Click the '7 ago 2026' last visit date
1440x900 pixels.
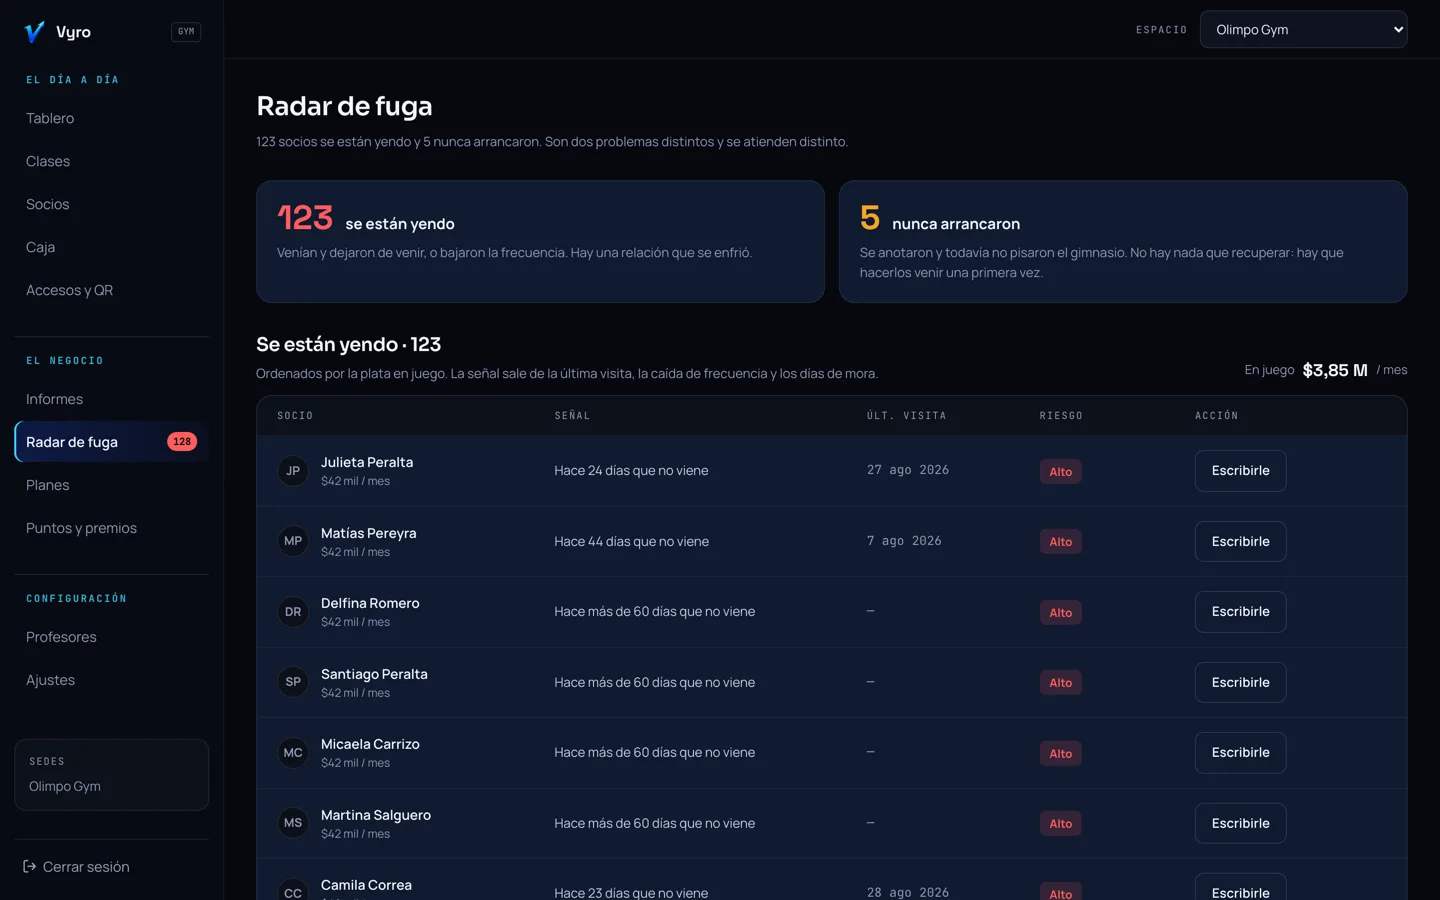tap(904, 541)
